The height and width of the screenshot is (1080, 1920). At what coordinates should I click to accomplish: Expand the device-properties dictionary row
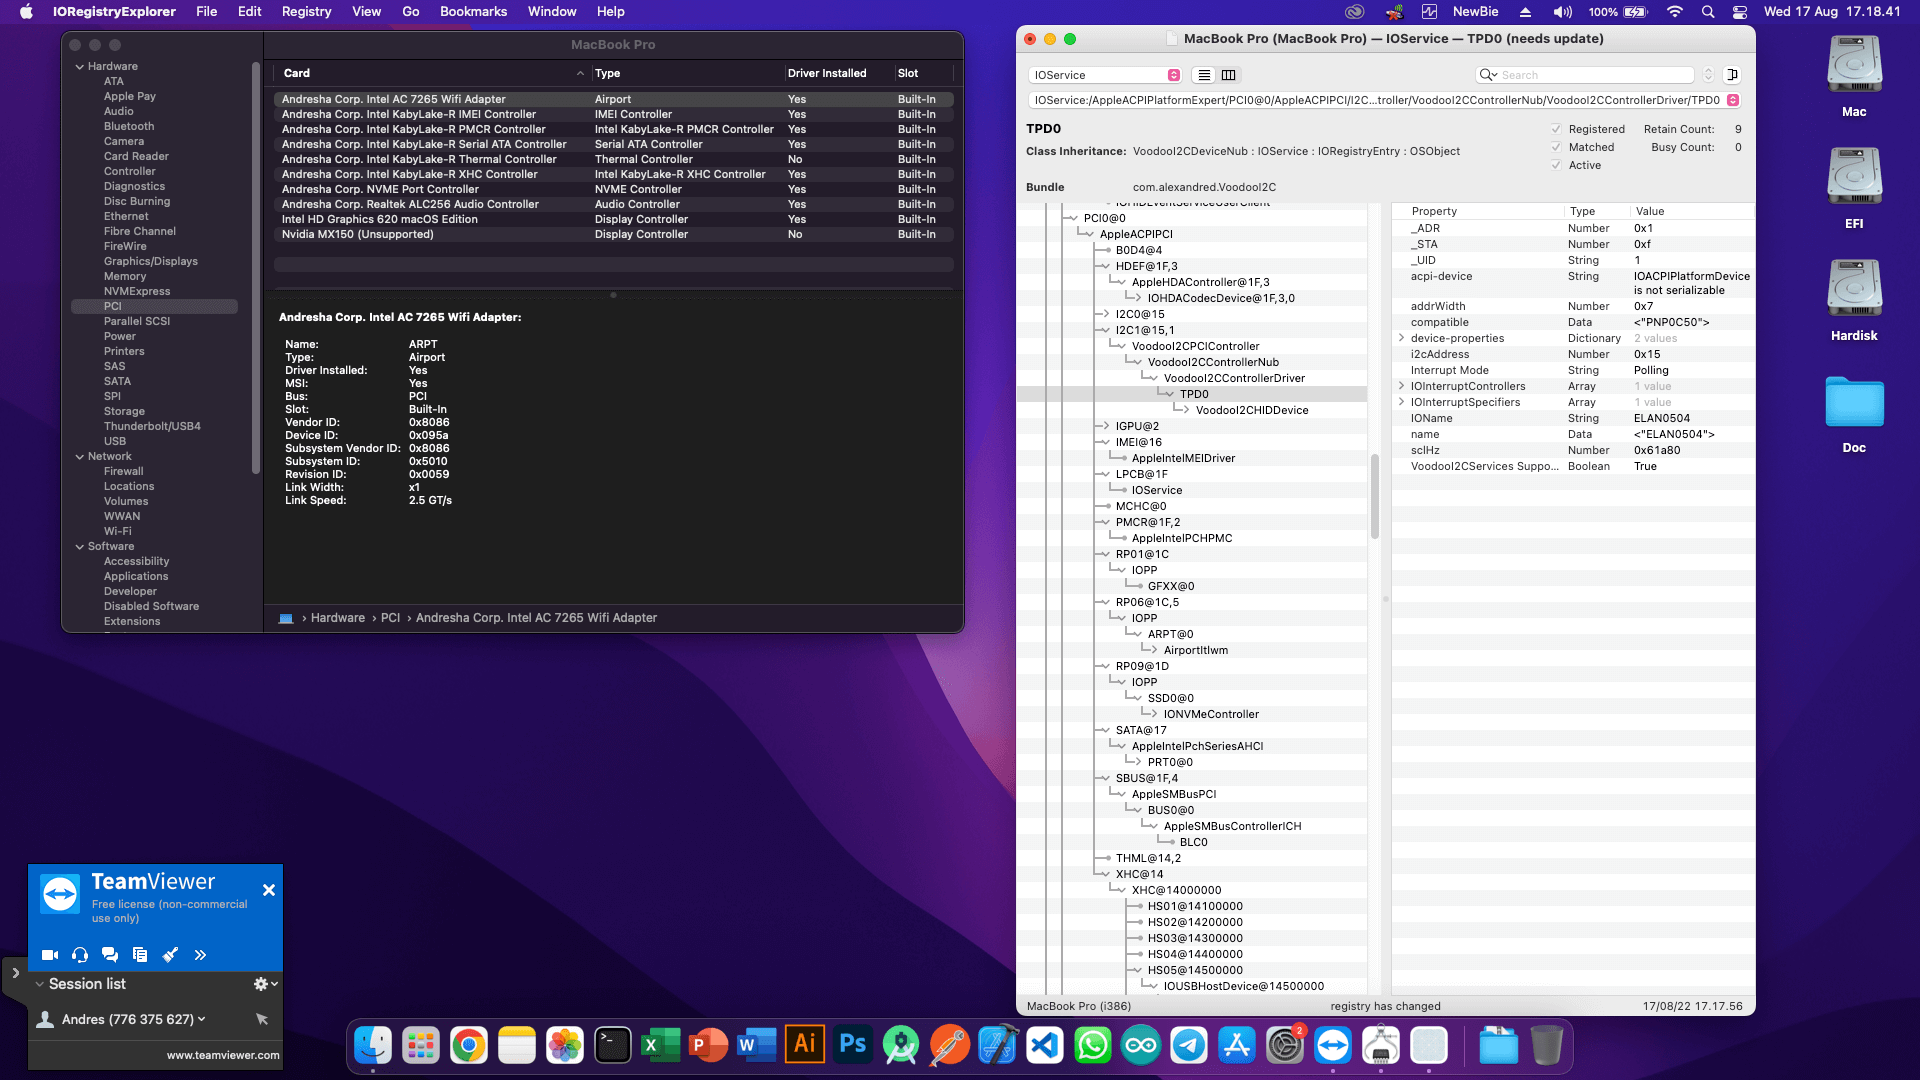click(1401, 338)
